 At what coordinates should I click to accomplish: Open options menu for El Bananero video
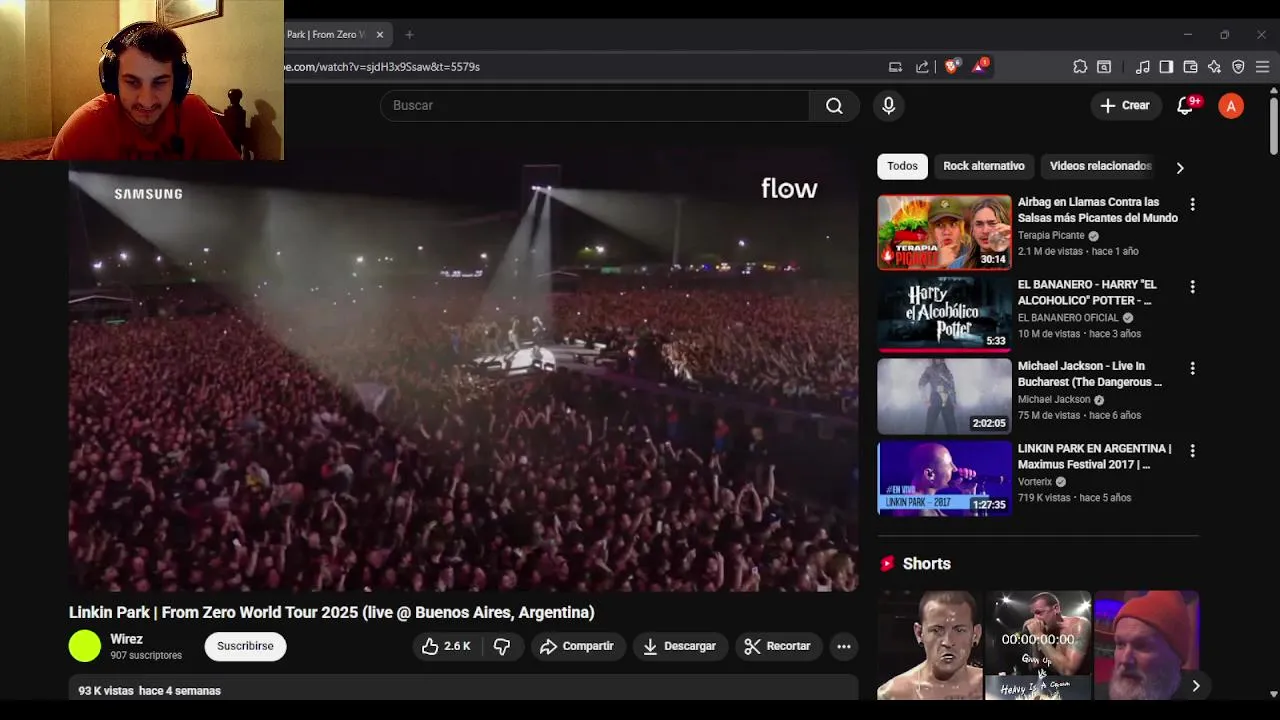1192,287
